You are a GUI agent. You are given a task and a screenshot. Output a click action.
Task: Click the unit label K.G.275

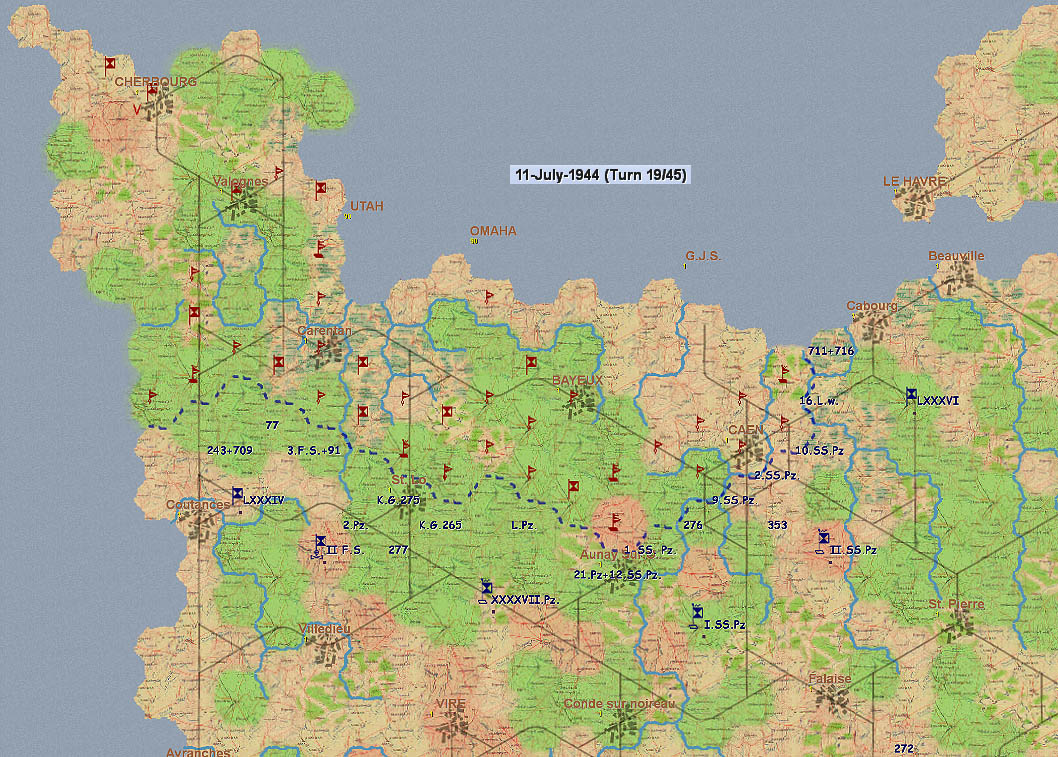coord(398,500)
